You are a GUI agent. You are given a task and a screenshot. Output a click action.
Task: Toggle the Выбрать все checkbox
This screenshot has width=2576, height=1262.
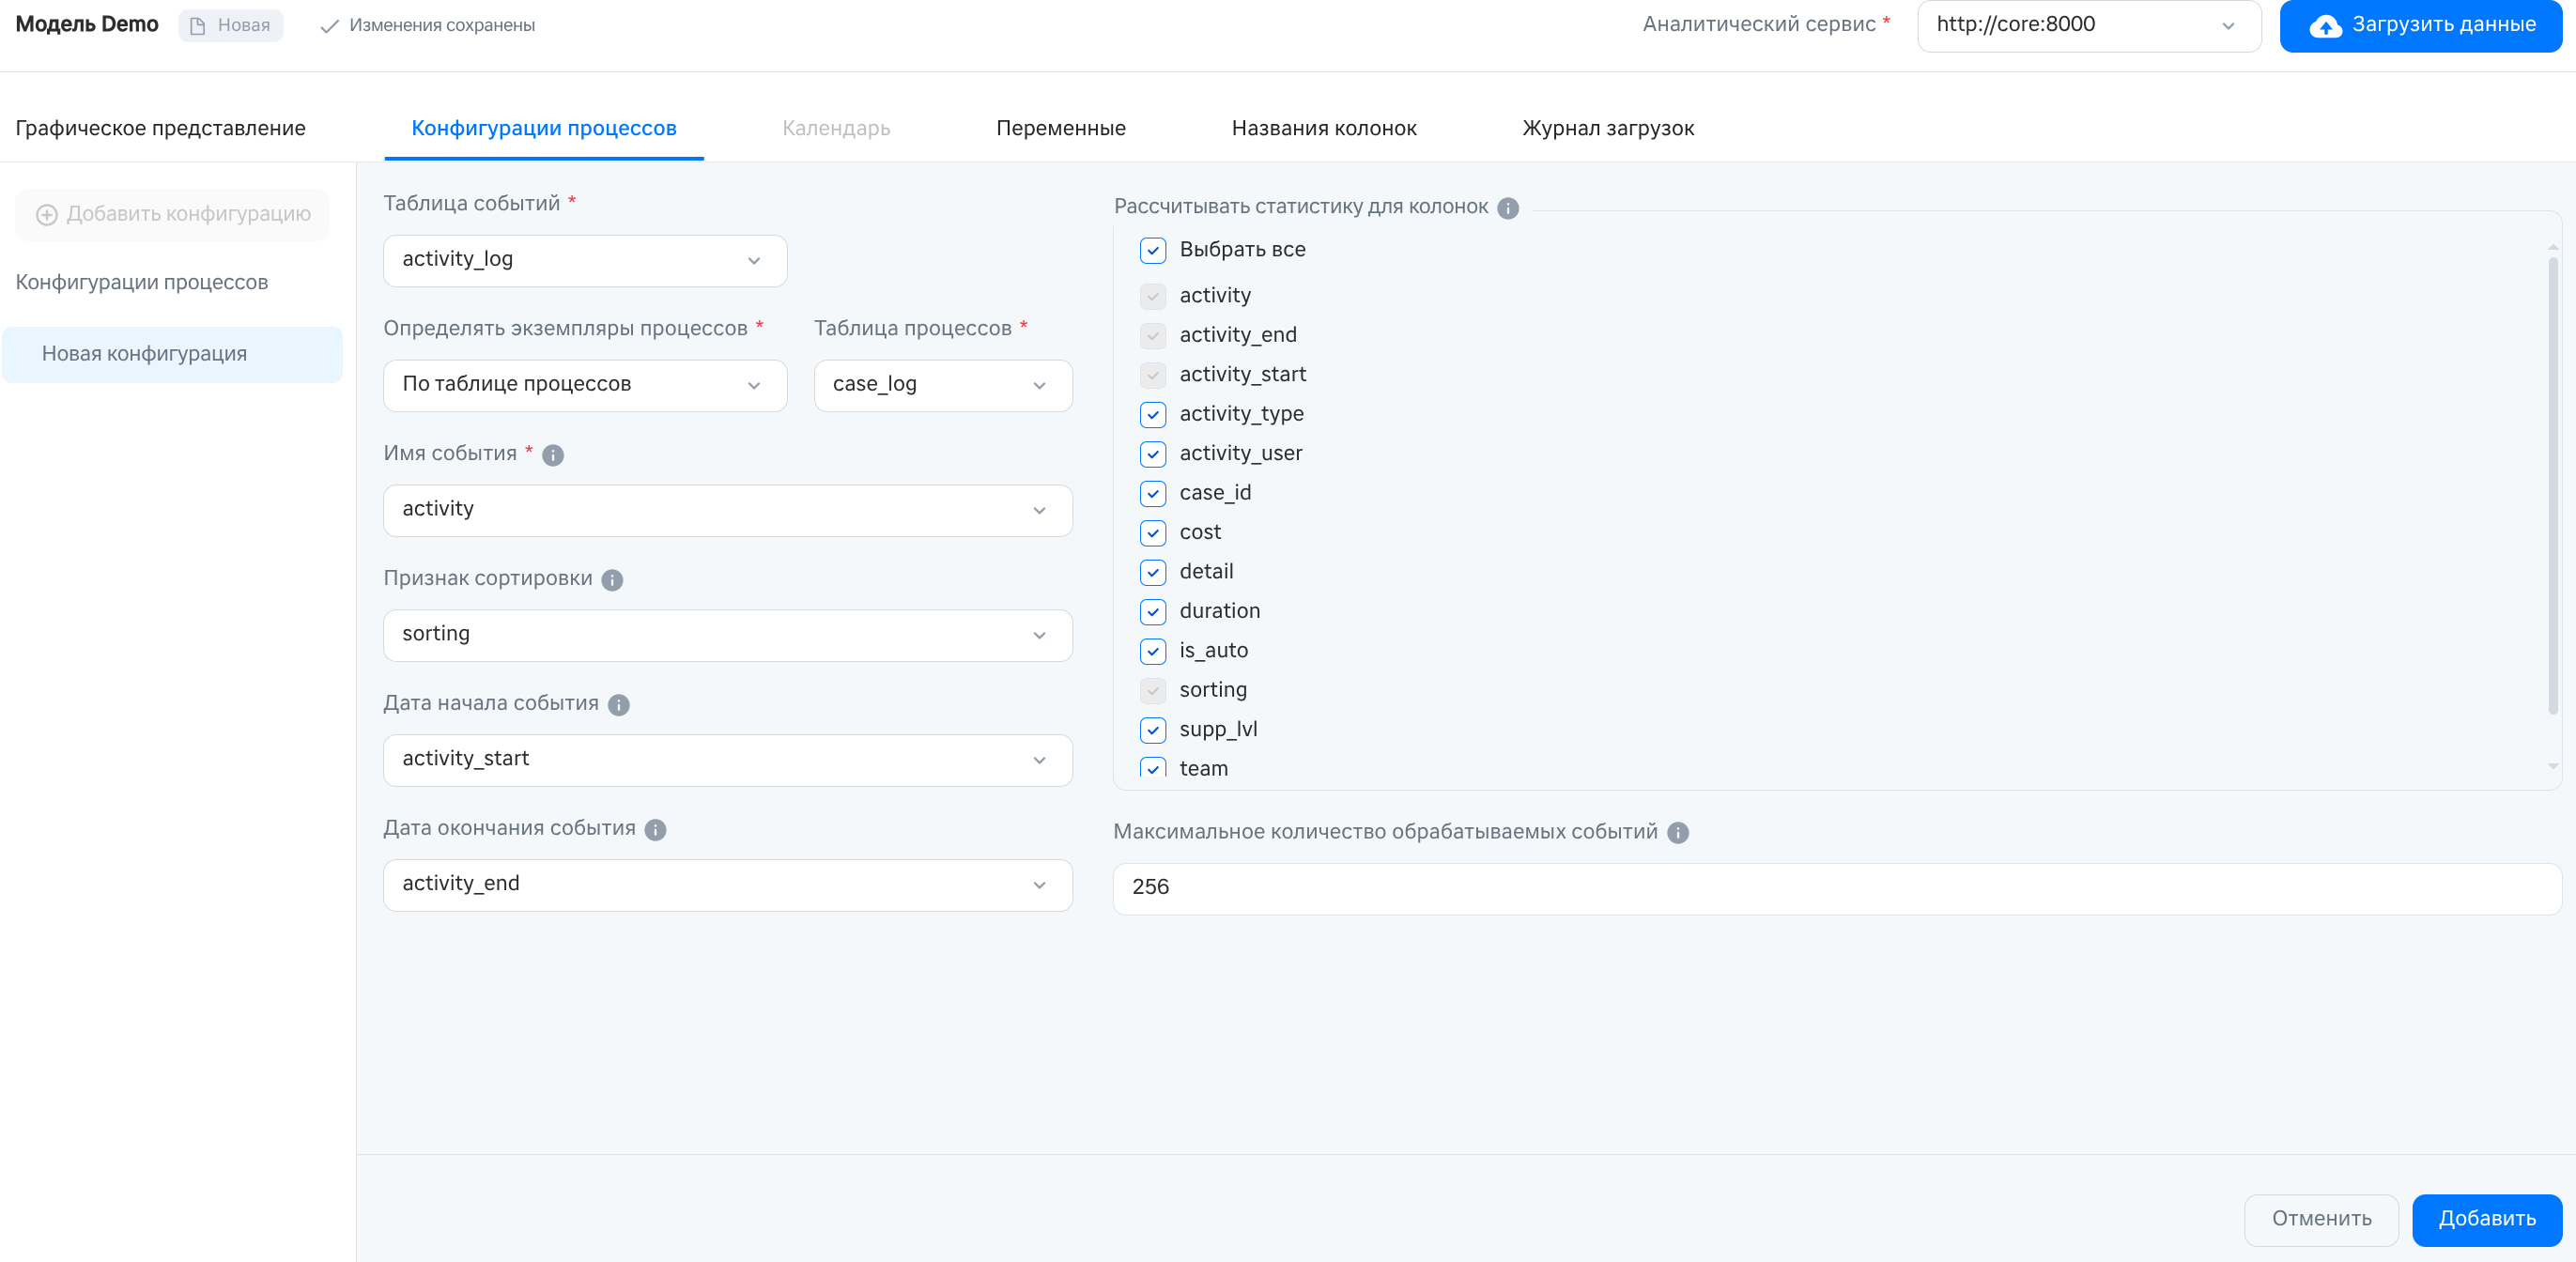tap(1153, 250)
